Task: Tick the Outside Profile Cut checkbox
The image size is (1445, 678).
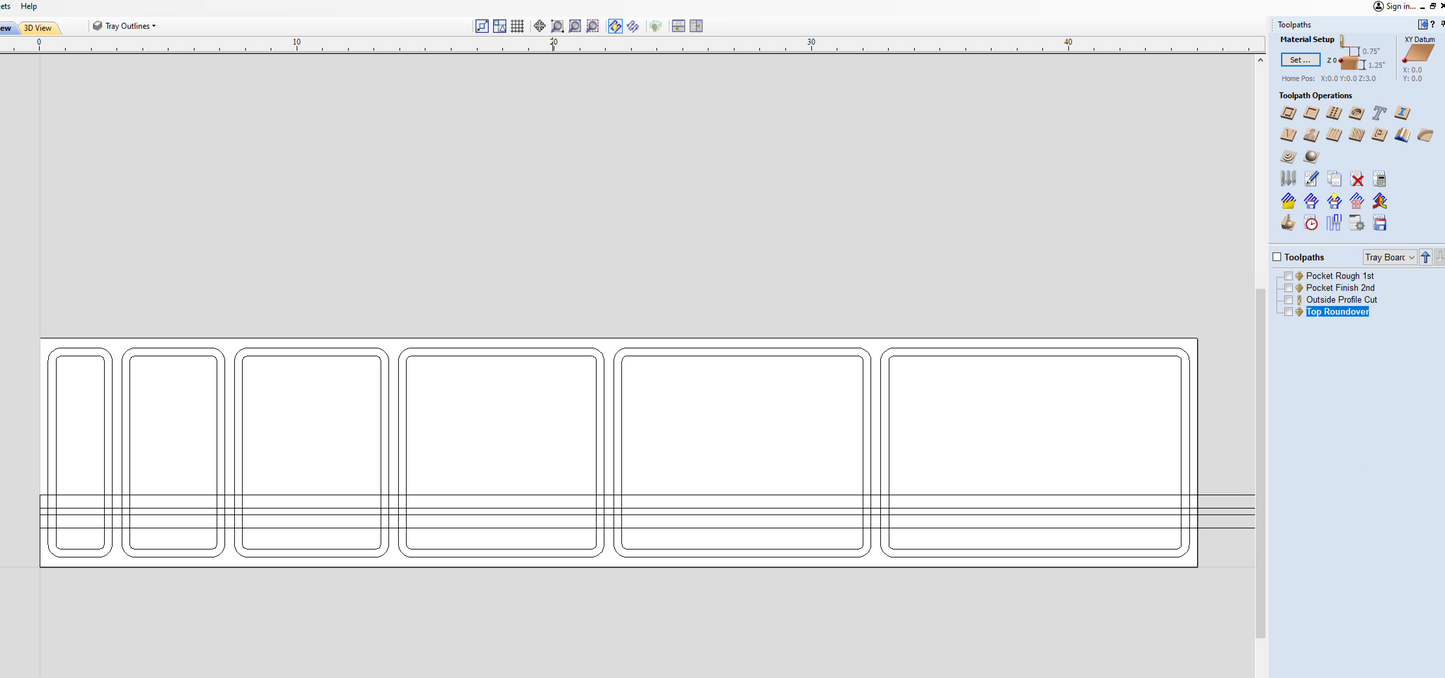Action: click(1288, 300)
